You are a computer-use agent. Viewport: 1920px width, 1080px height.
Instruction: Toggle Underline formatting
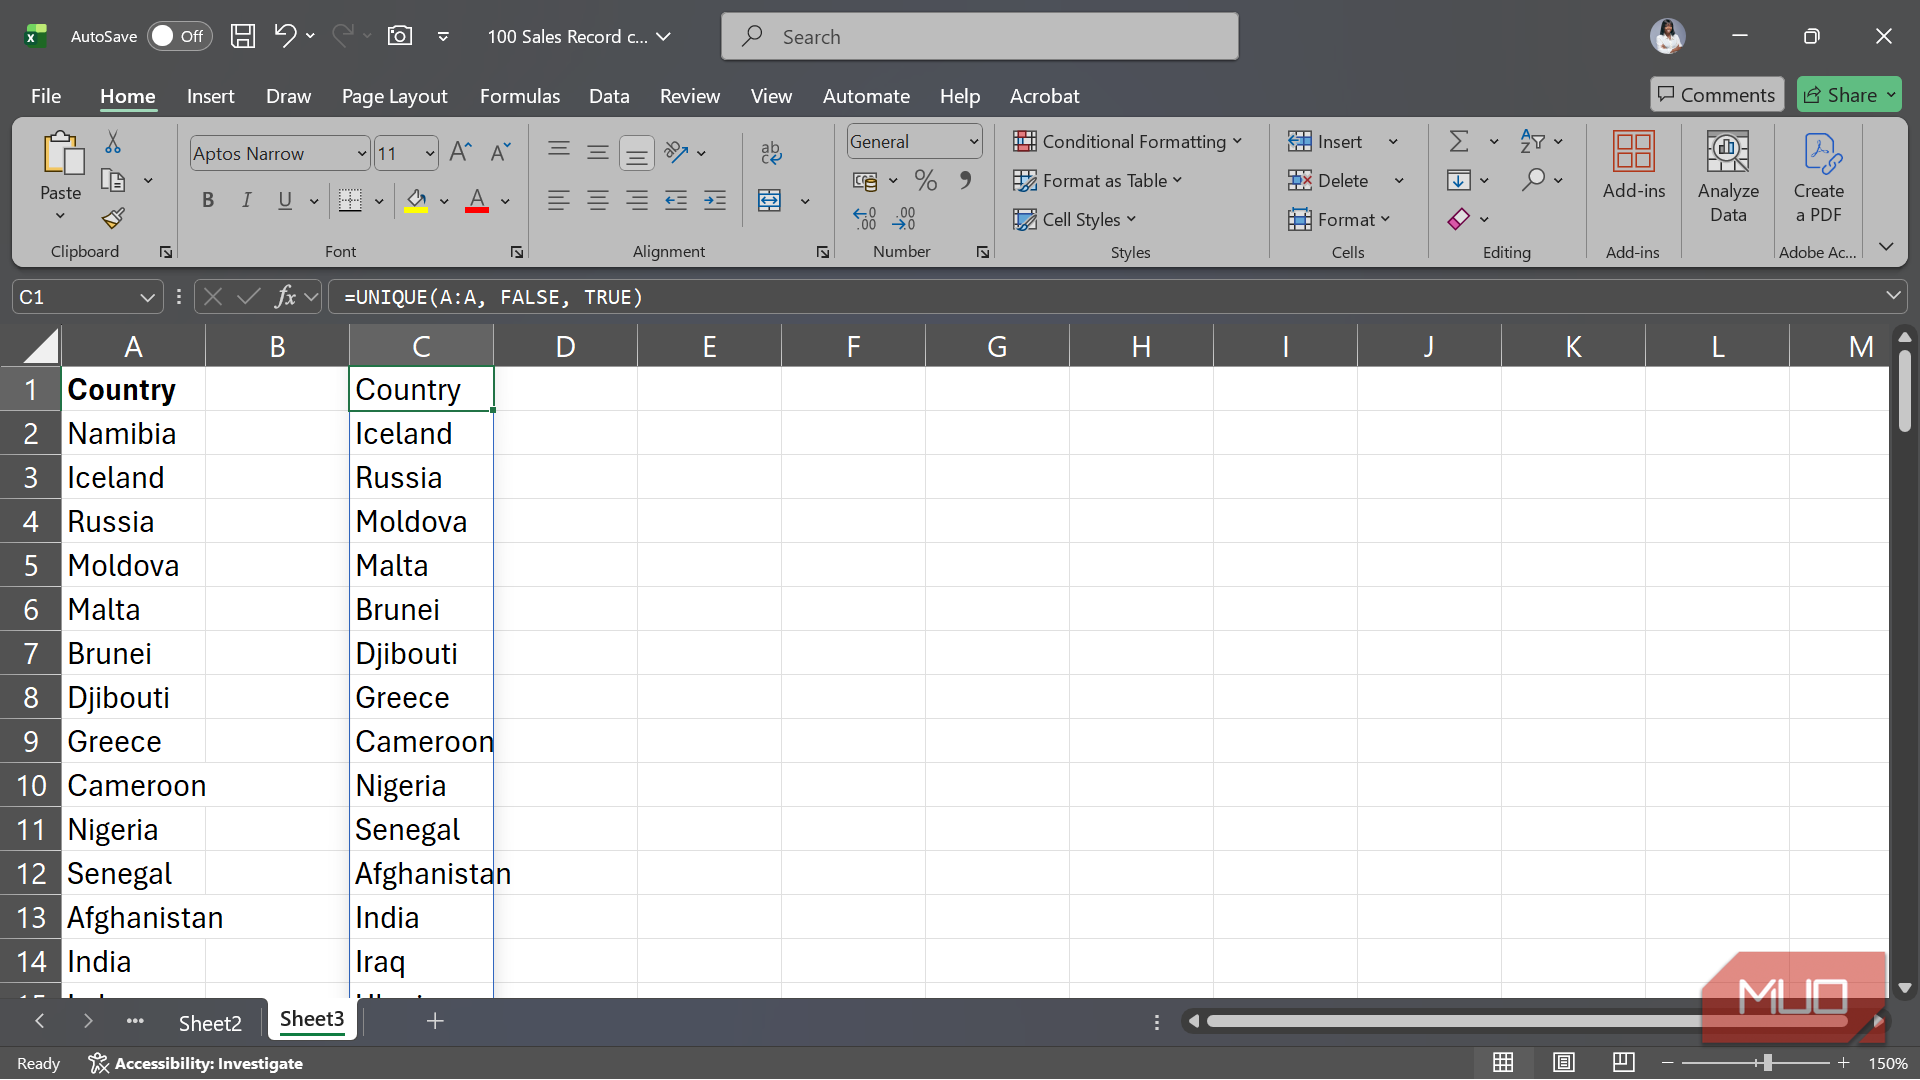[285, 201]
